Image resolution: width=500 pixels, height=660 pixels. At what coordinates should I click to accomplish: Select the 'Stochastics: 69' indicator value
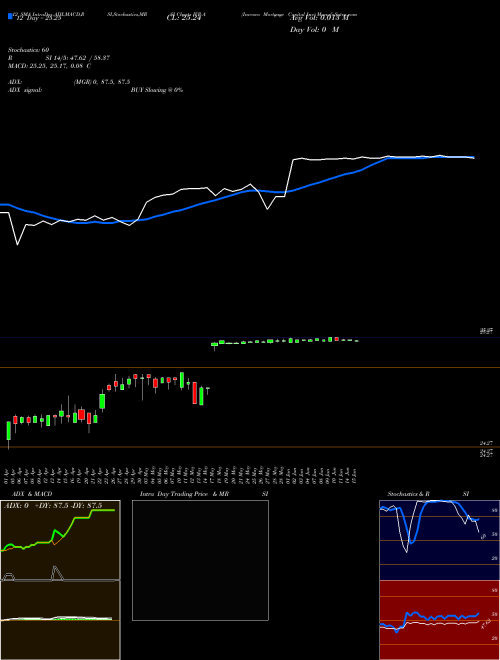point(29,50)
